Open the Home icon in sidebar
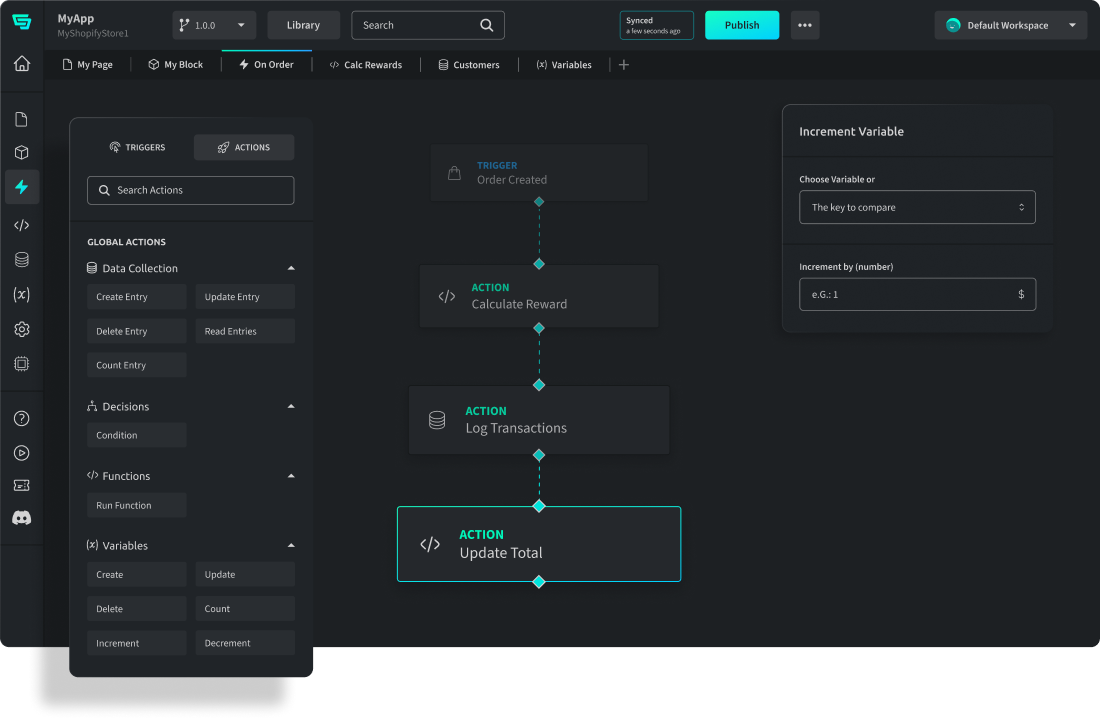The image size is (1100, 720). (x=22, y=64)
